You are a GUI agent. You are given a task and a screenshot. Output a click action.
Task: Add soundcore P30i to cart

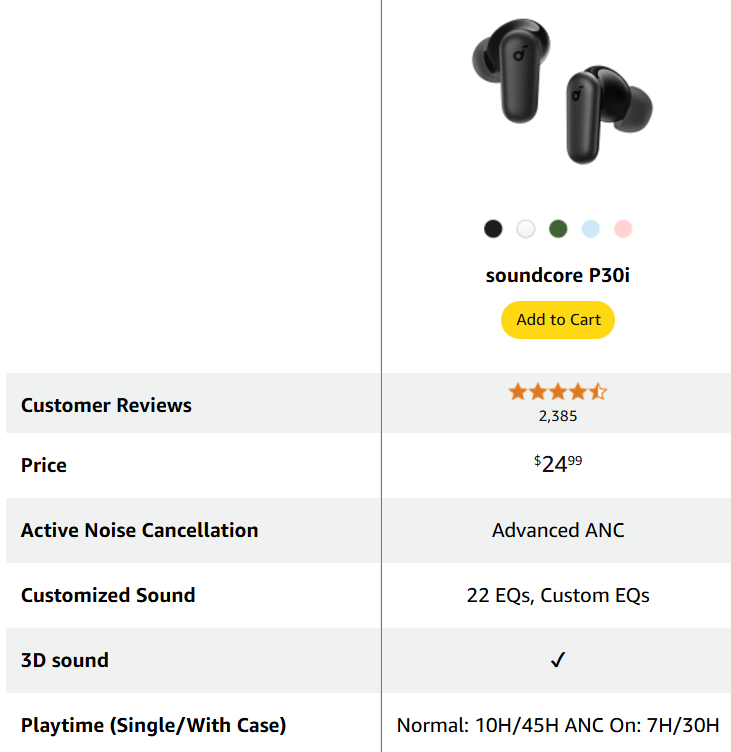557,320
